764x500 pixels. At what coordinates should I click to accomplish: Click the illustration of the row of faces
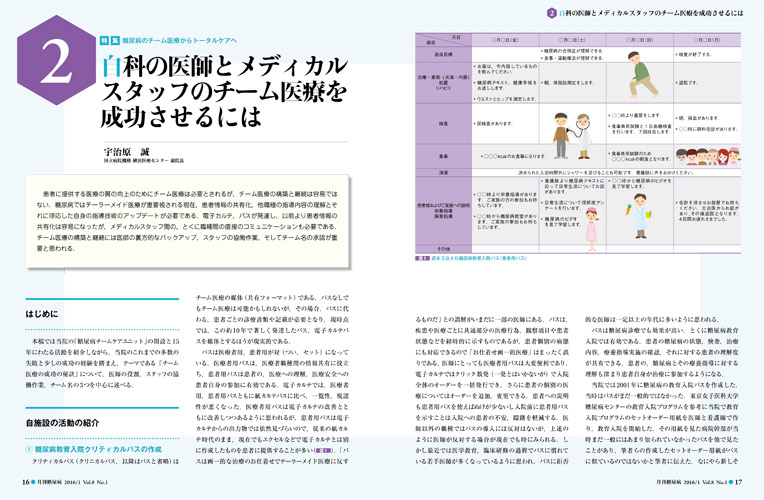pos(707,156)
